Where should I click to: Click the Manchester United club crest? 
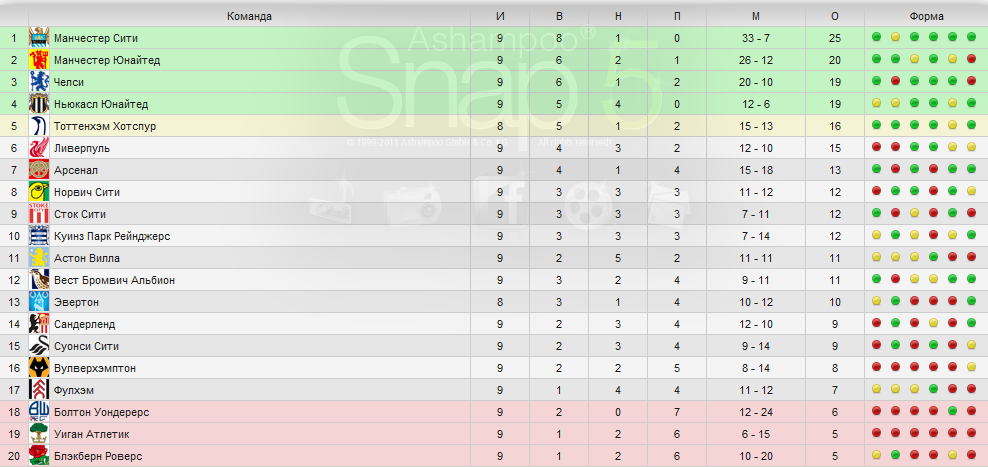[39, 60]
